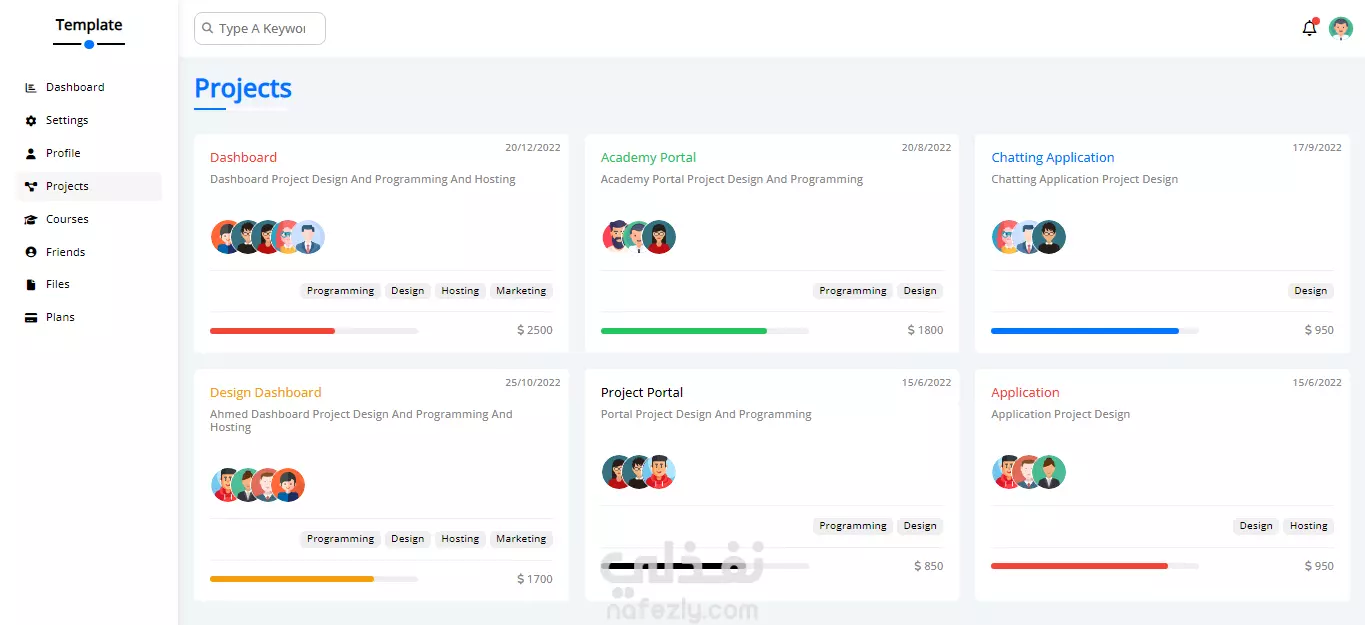Viewport: 1365px width, 625px height.
Task: Open notifications with the bell icon
Action: (x=1308, y=28)
